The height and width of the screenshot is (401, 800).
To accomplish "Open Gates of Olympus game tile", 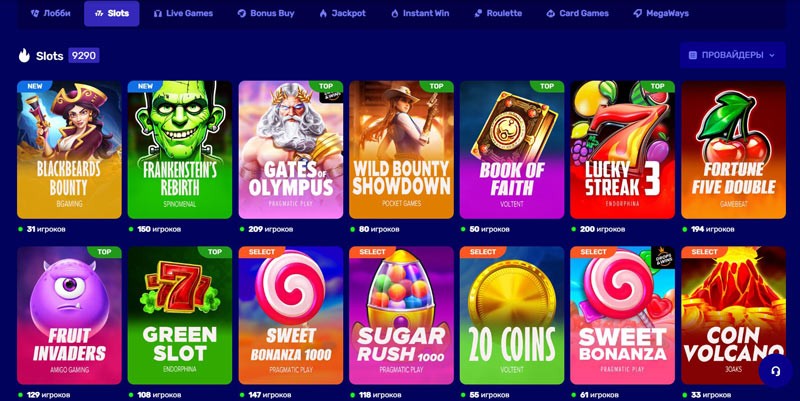I will pyautogui.click(x=291, y=149).
